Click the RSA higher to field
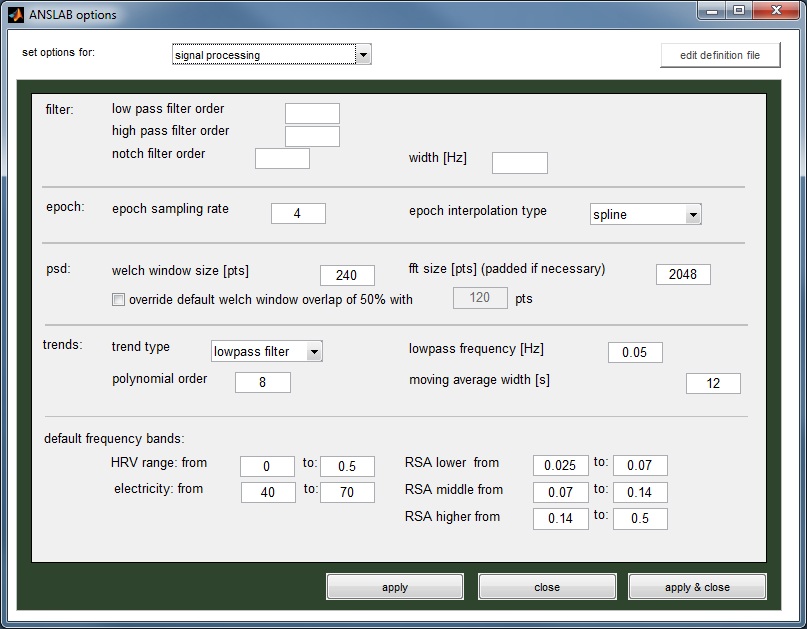This screenshot has width=807, height=629. coord(640,519)
